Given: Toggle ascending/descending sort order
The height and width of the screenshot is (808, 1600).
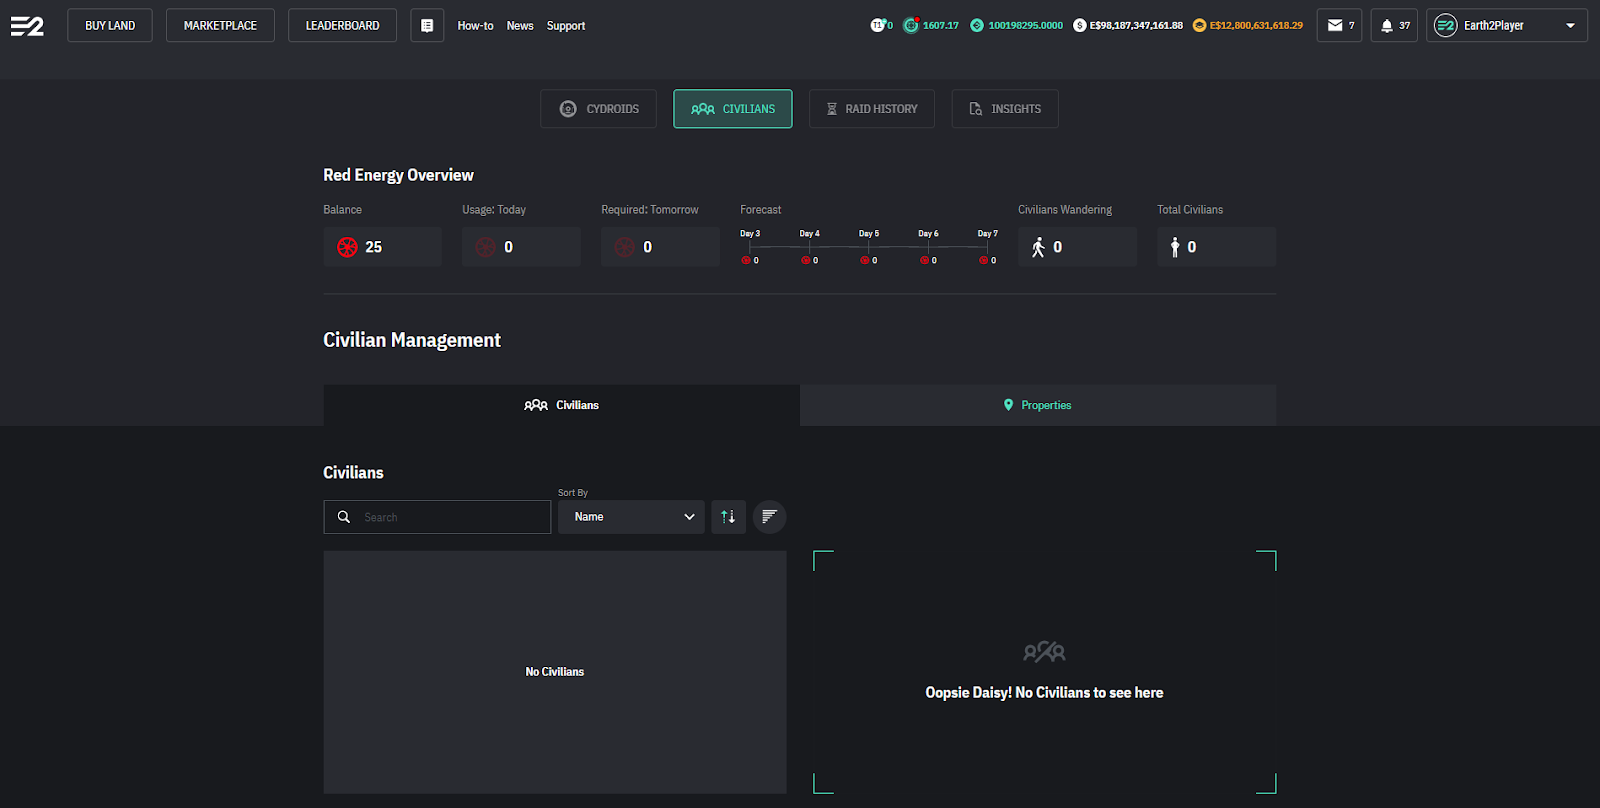Looking at the screenshot, I should pyautogui.click(x=728, y=517).
